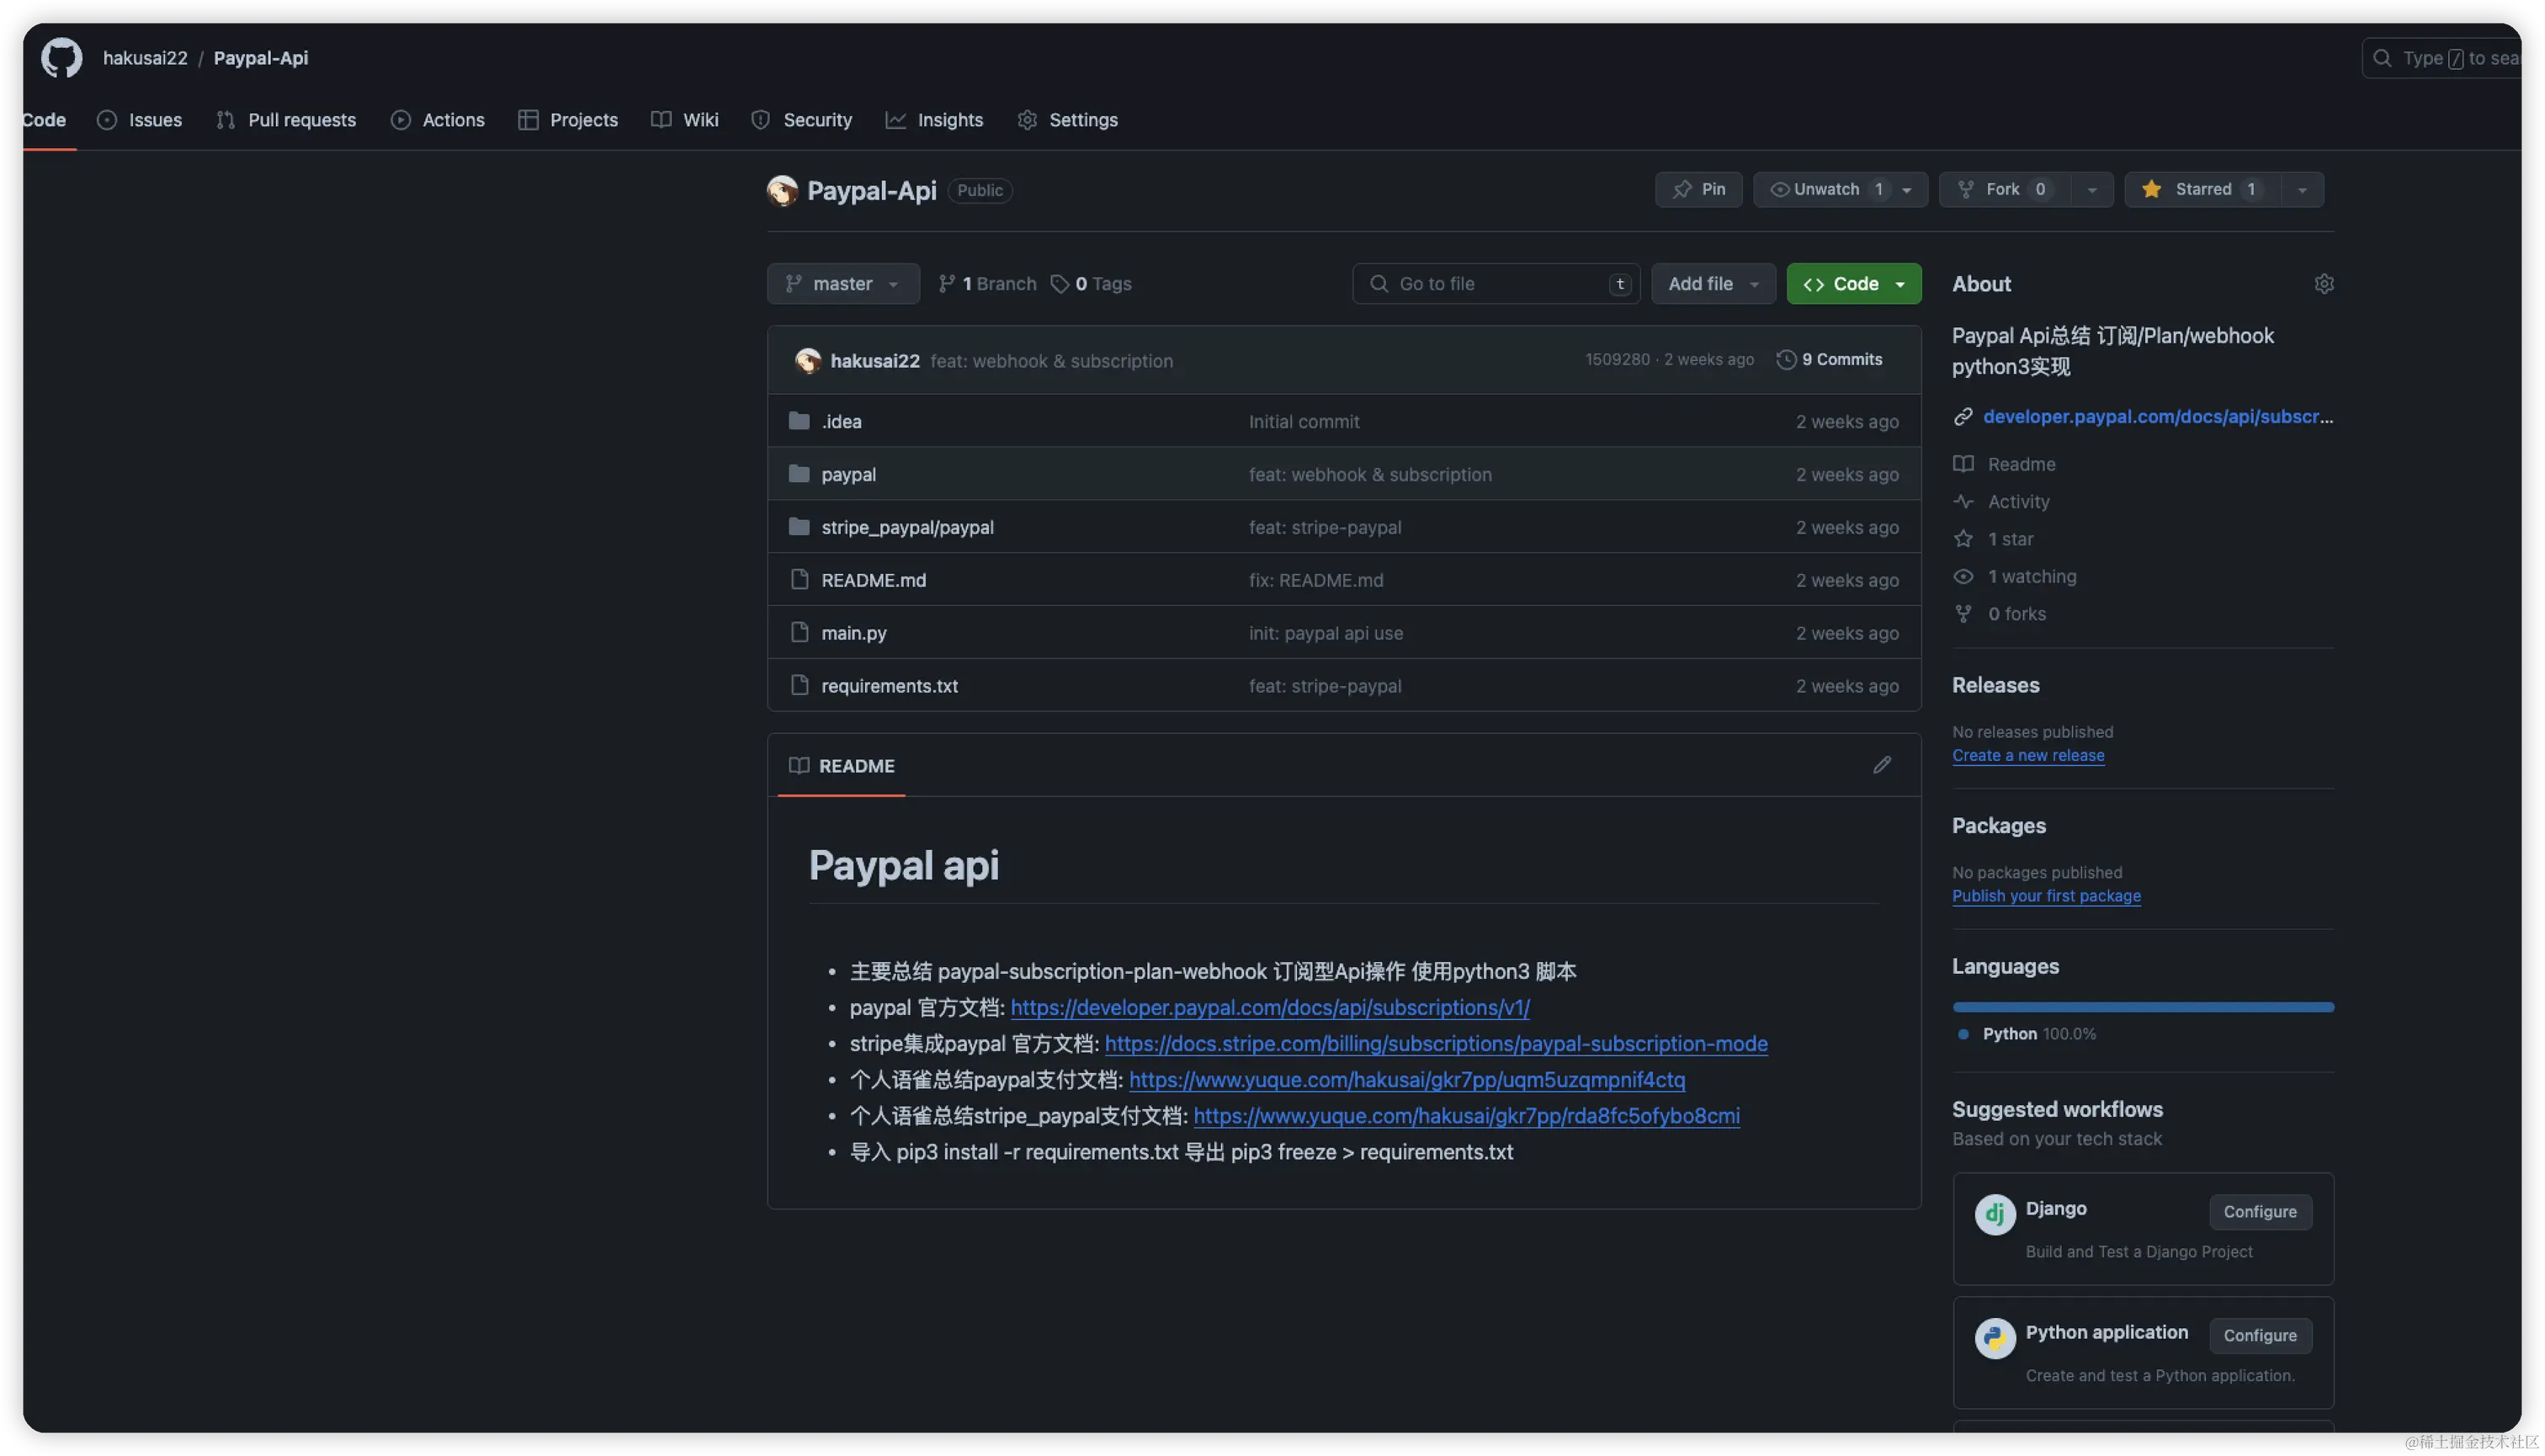Click the hakusai22 avatar in commit row
Viewport: 2545px width, 1456px height.
[x=807, y=361]
